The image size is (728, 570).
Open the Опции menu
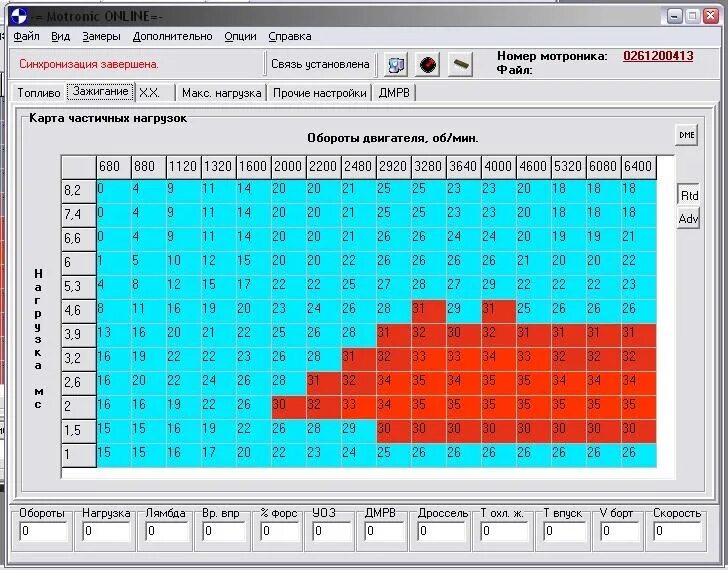point(240,36)
